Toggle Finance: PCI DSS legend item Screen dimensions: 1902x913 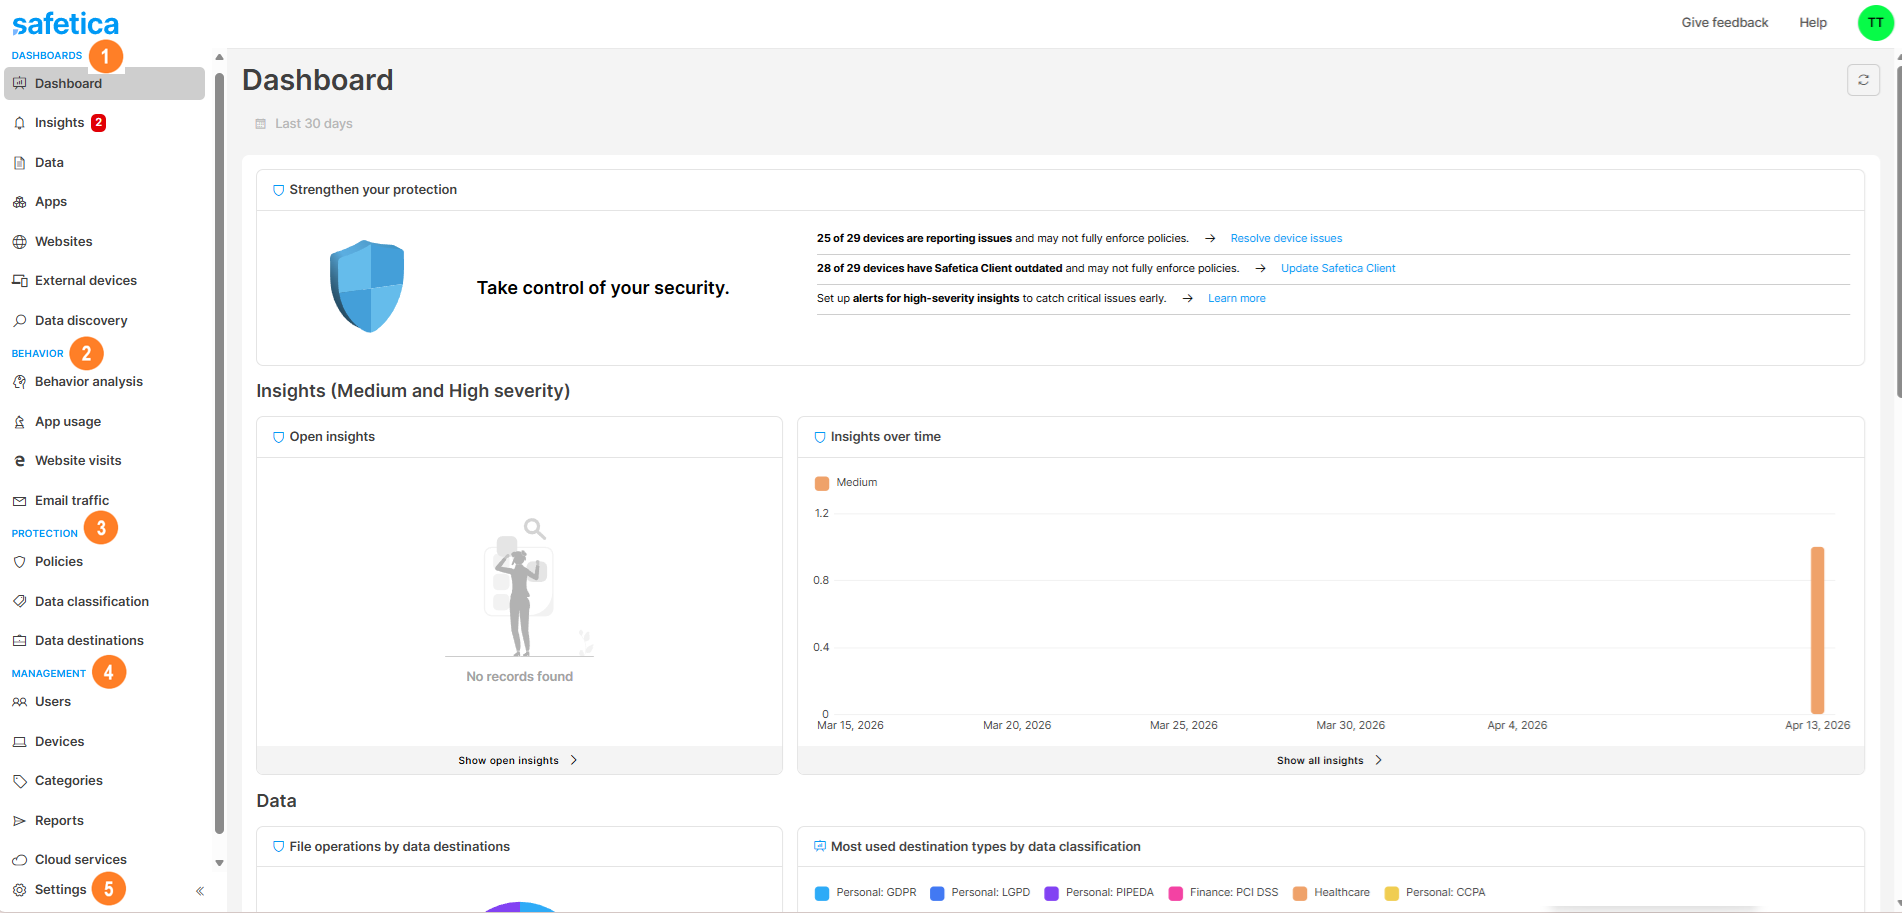pos(1223,893)
